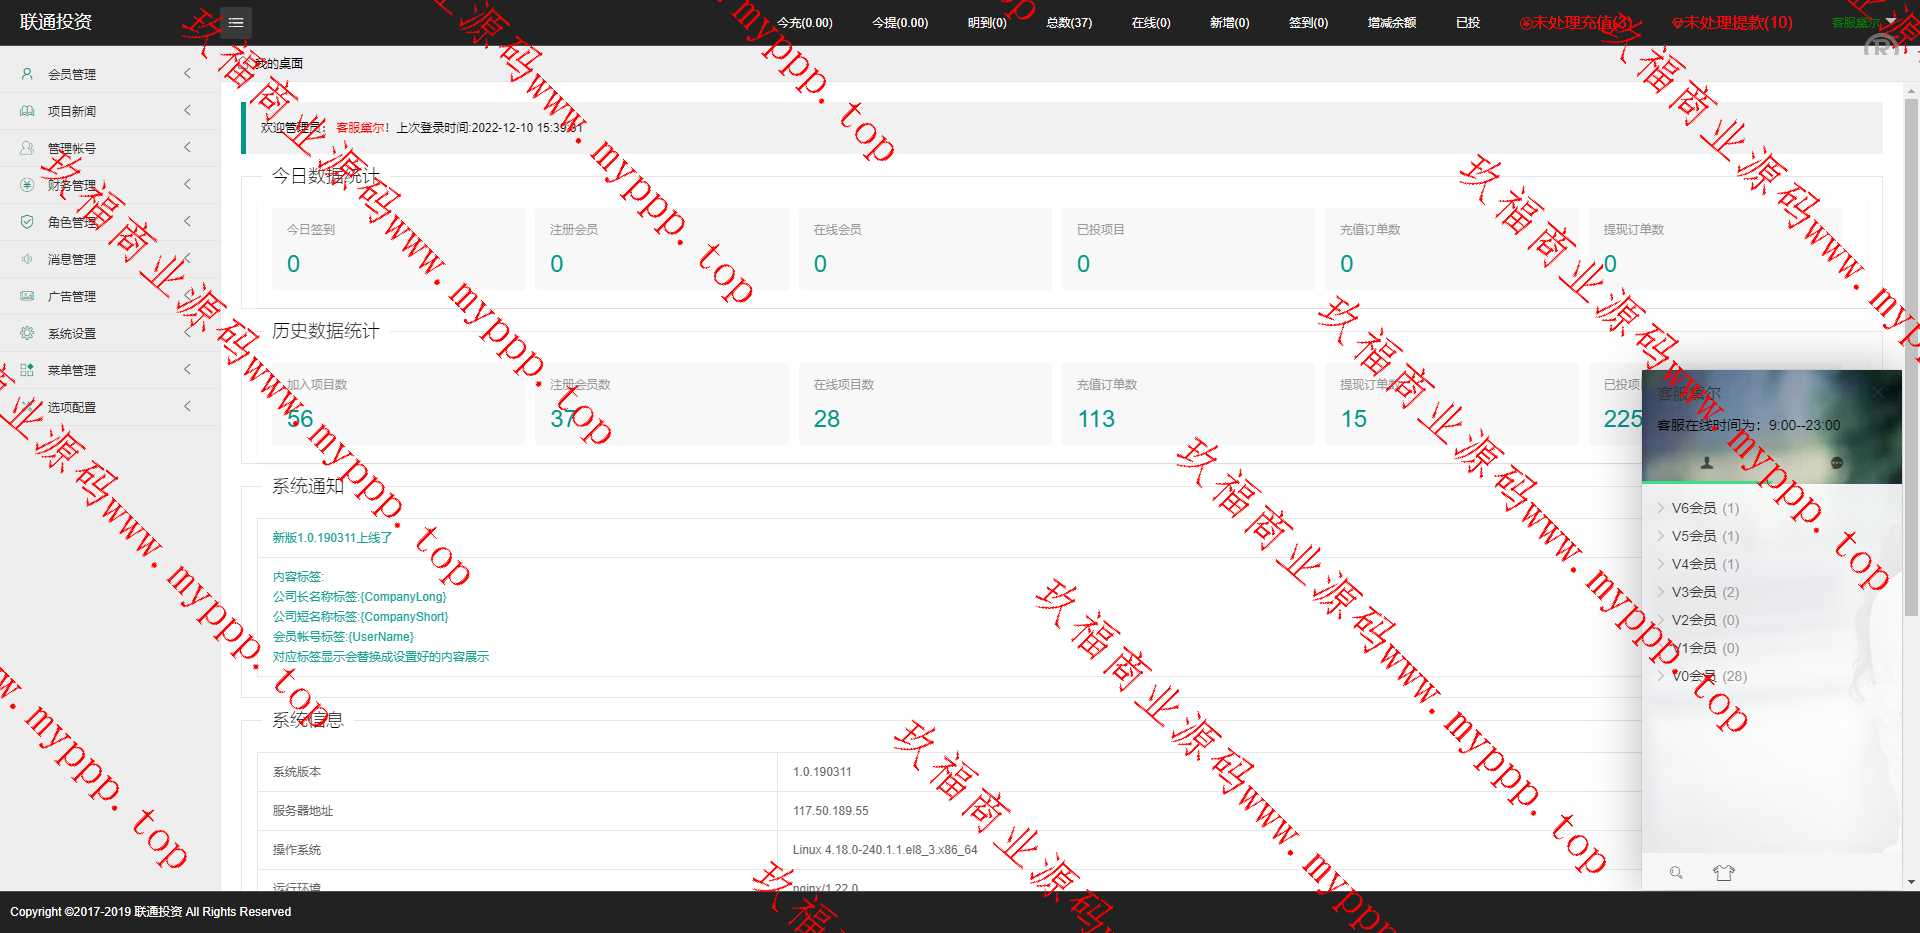Viewport: 1920px width, 933px height.
Task: Click the 财务管理 yen icon
Action: point(27,185)
